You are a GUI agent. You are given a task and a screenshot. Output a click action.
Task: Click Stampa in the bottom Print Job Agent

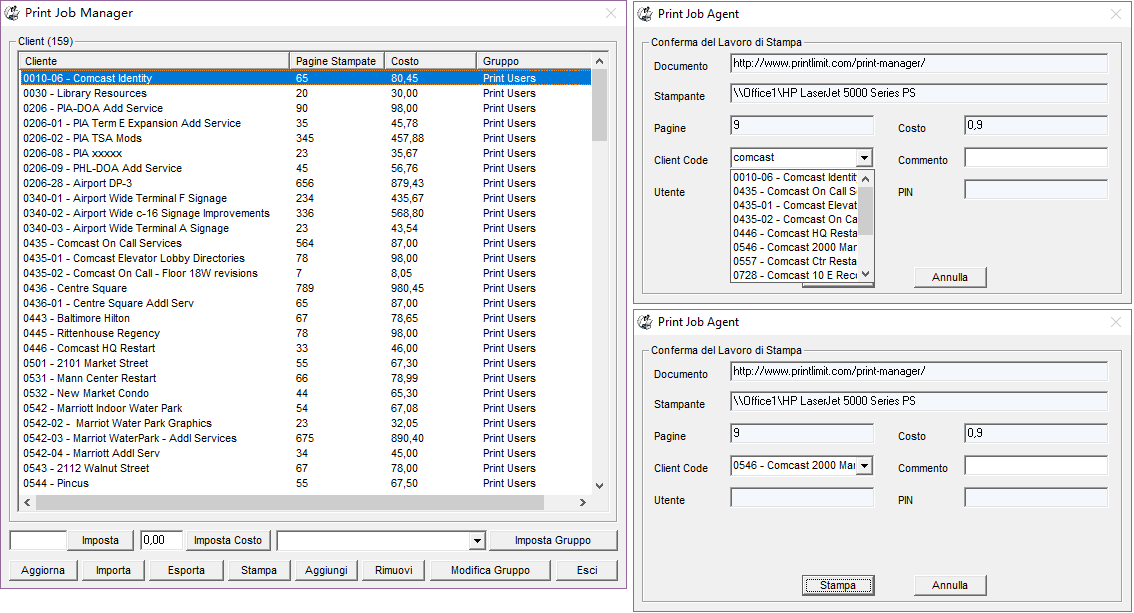click(837, 586)
